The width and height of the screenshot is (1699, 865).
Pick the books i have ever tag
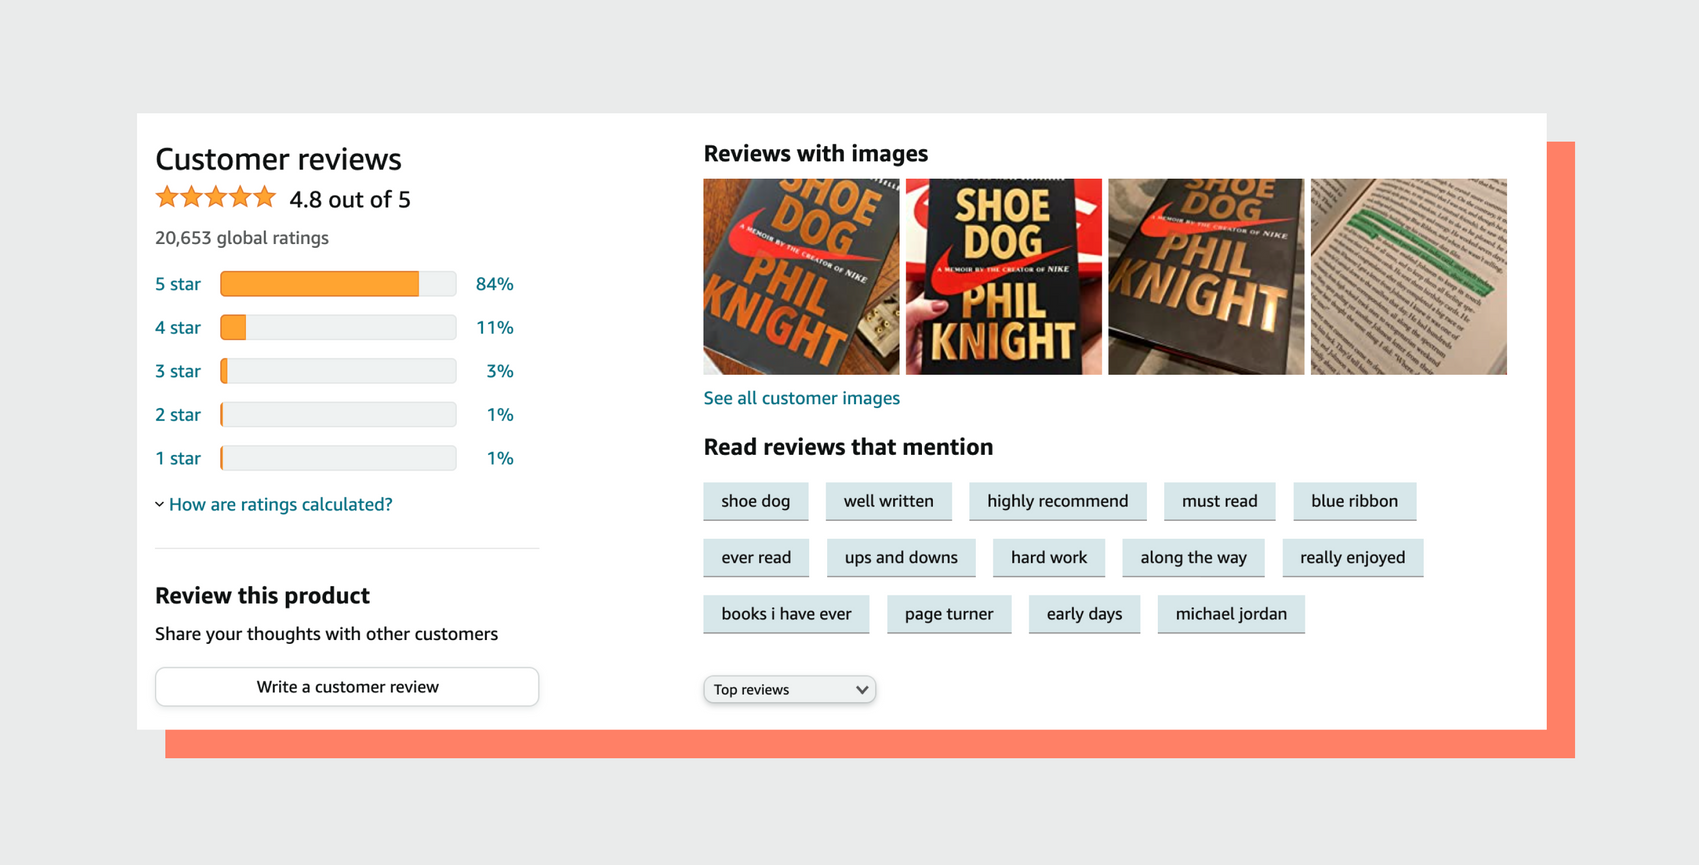(787, 614)
